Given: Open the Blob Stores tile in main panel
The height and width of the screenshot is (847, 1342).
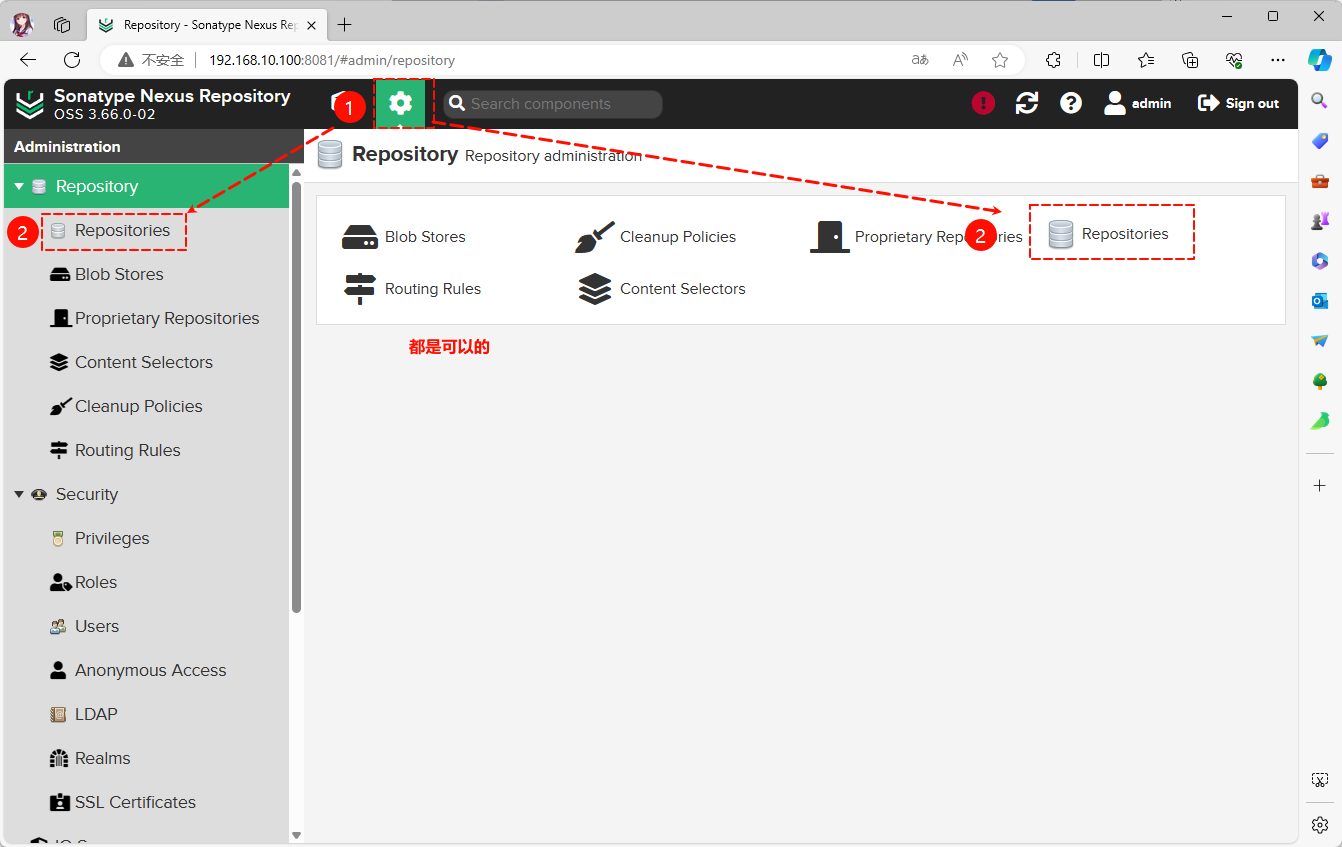Looking at the screenshot, I should pyautogui.click(x=404, y=237).
